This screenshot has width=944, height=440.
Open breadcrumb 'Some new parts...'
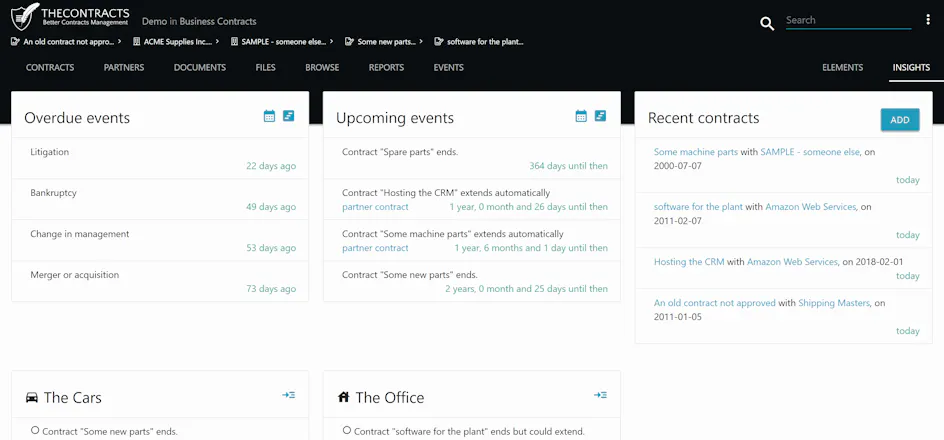coord(384,42)
